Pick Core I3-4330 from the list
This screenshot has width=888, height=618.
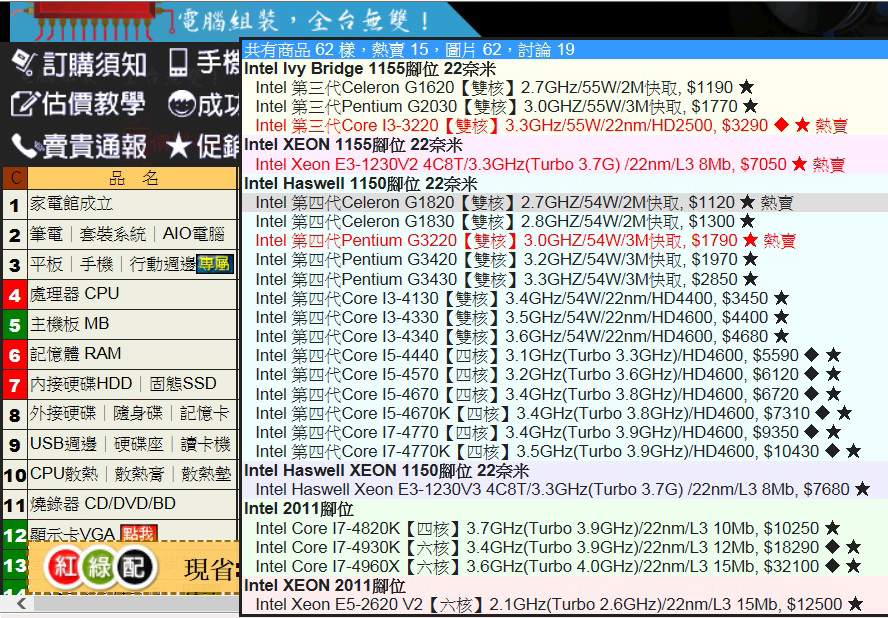coord(522,317)
